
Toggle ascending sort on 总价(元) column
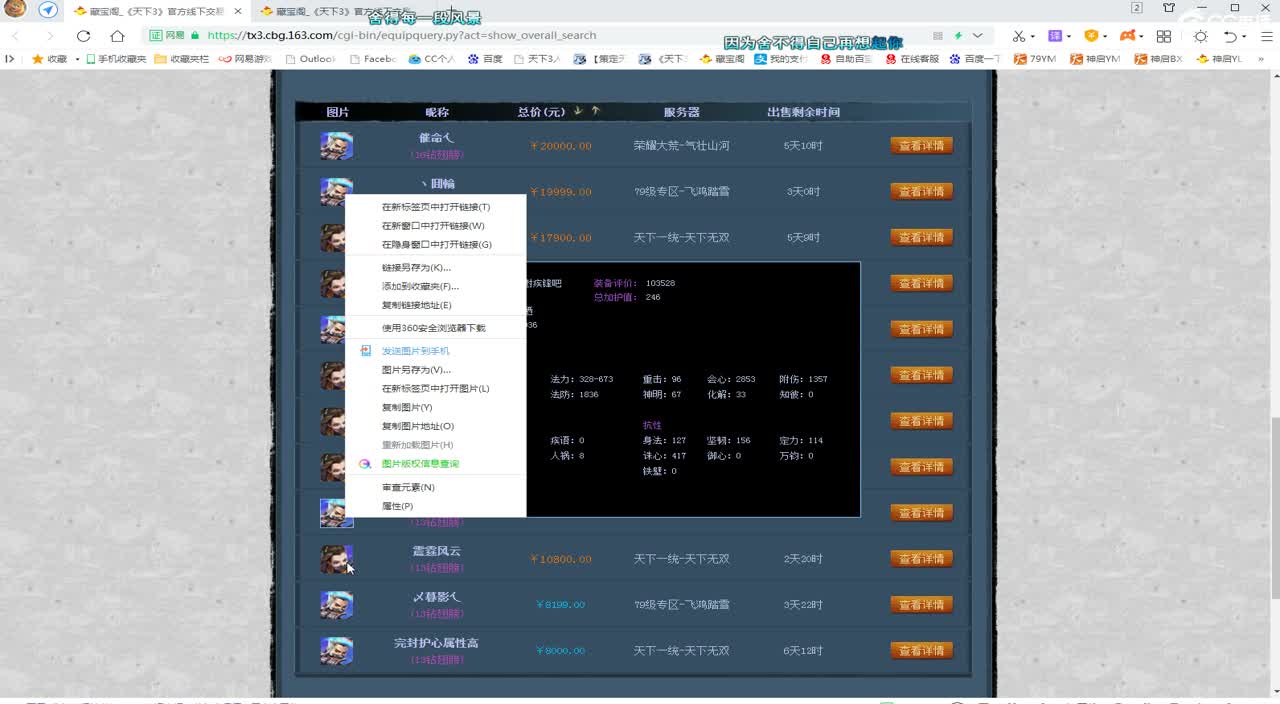click(595, 111)
